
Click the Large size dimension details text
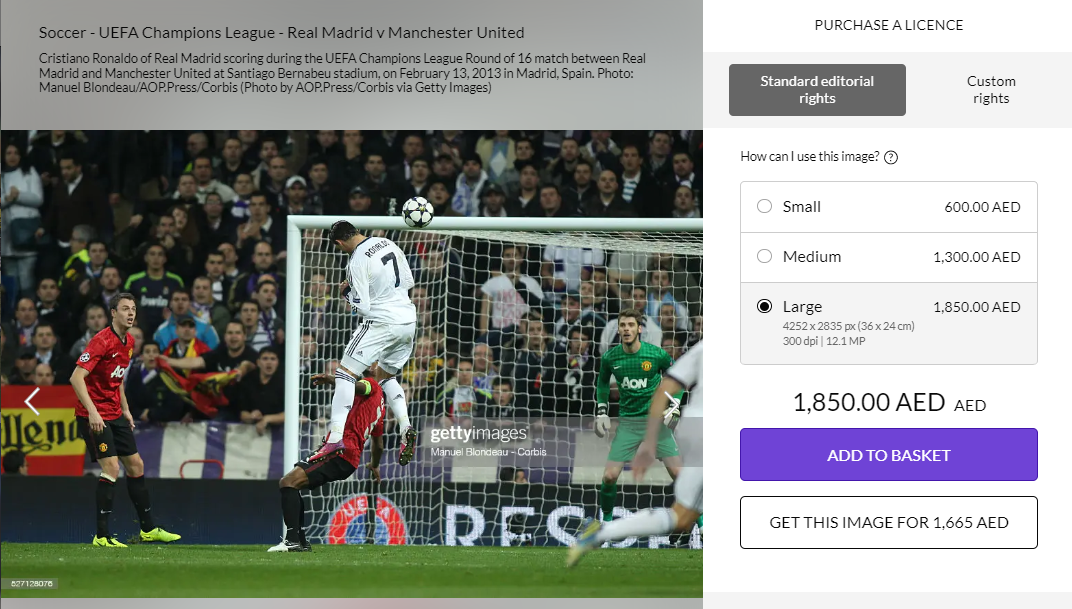click(848, 334)
